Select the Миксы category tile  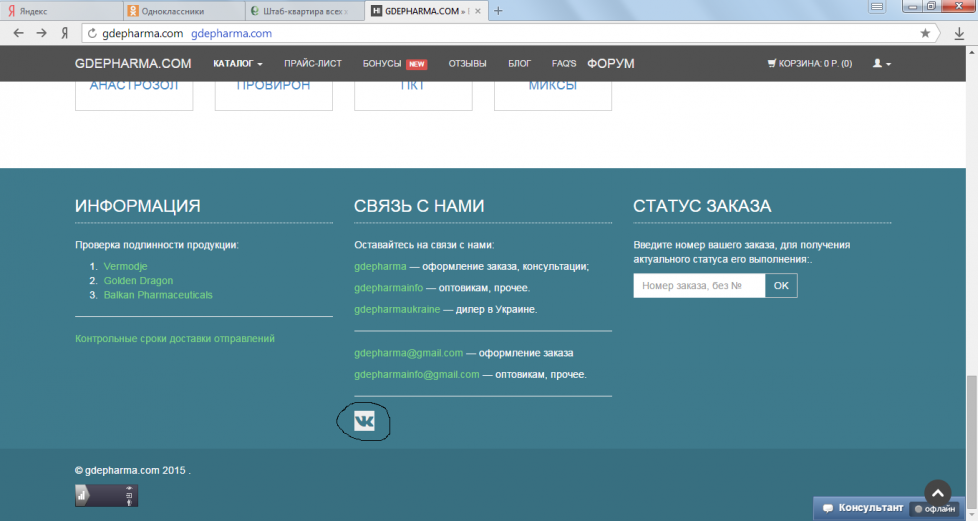pos(552,88)
